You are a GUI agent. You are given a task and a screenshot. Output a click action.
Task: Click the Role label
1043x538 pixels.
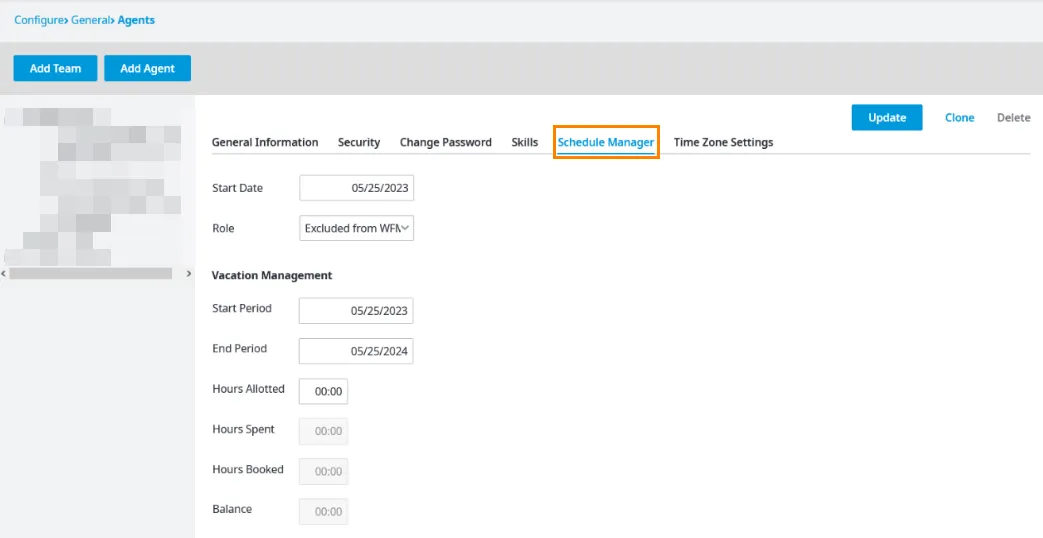coord(223,228)
